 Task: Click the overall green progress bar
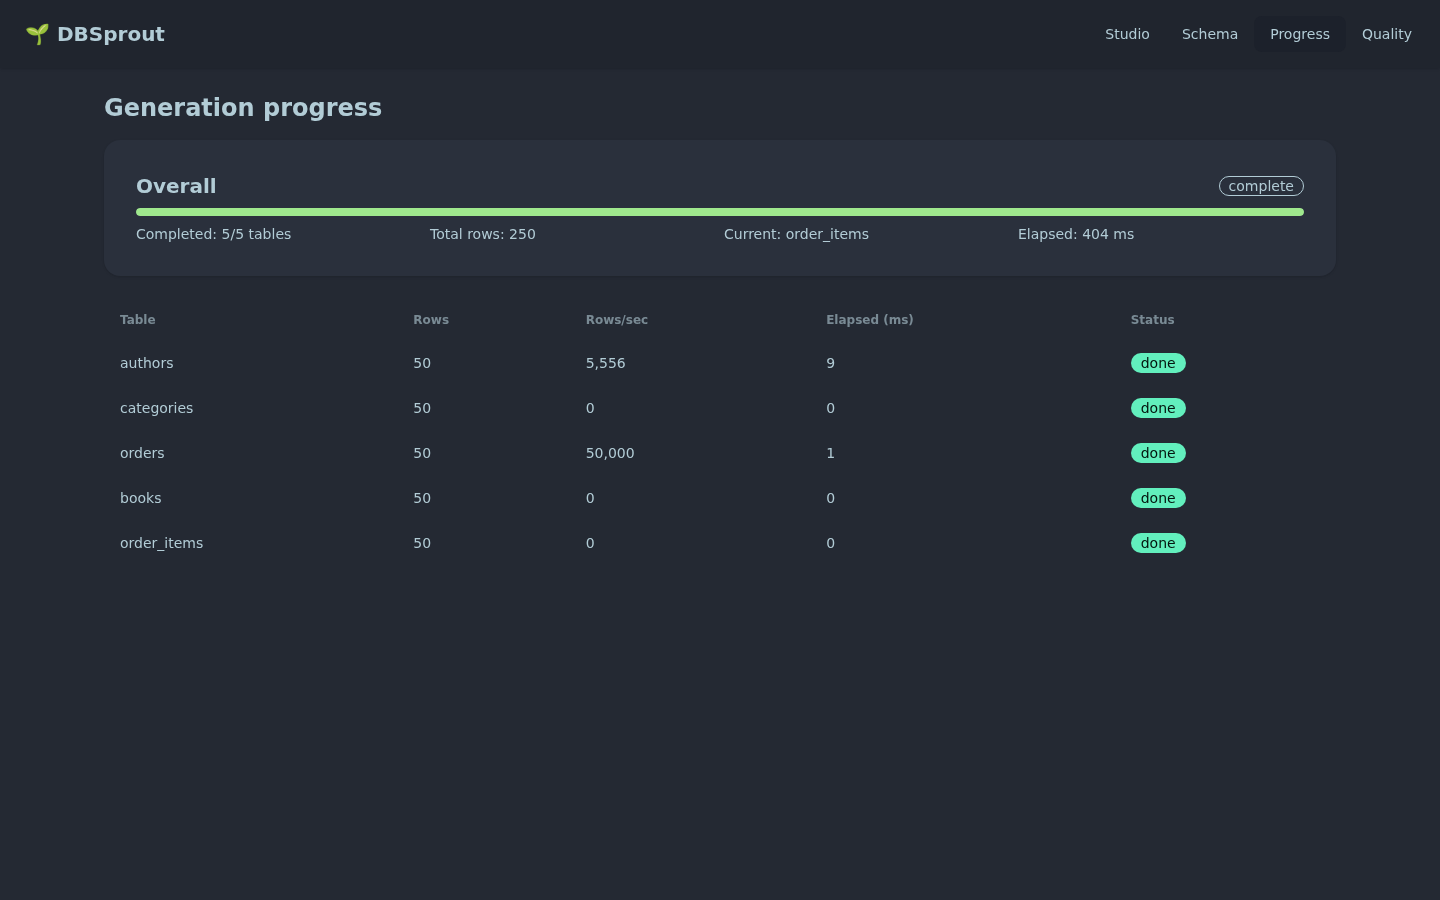(x=720, y=212)
